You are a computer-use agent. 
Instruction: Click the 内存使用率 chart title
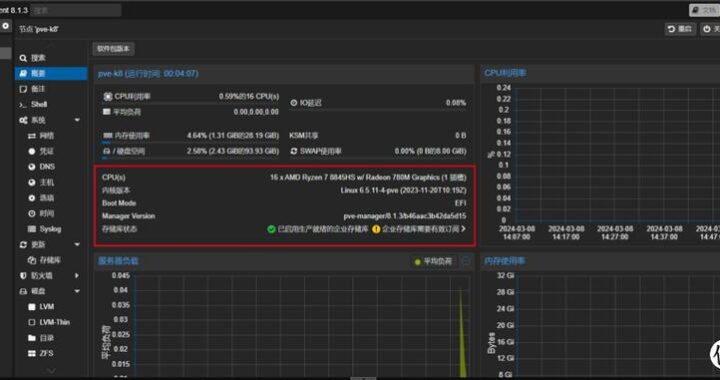505,261
